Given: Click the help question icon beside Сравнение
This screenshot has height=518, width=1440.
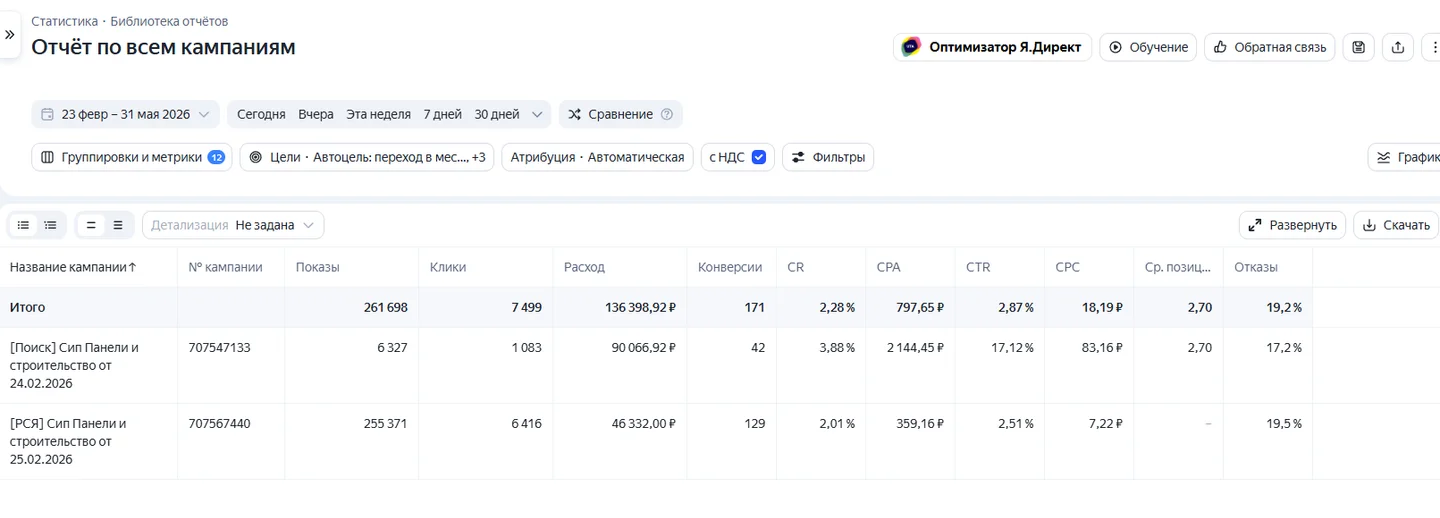Looking at the screenshot, I should (667, 114).
